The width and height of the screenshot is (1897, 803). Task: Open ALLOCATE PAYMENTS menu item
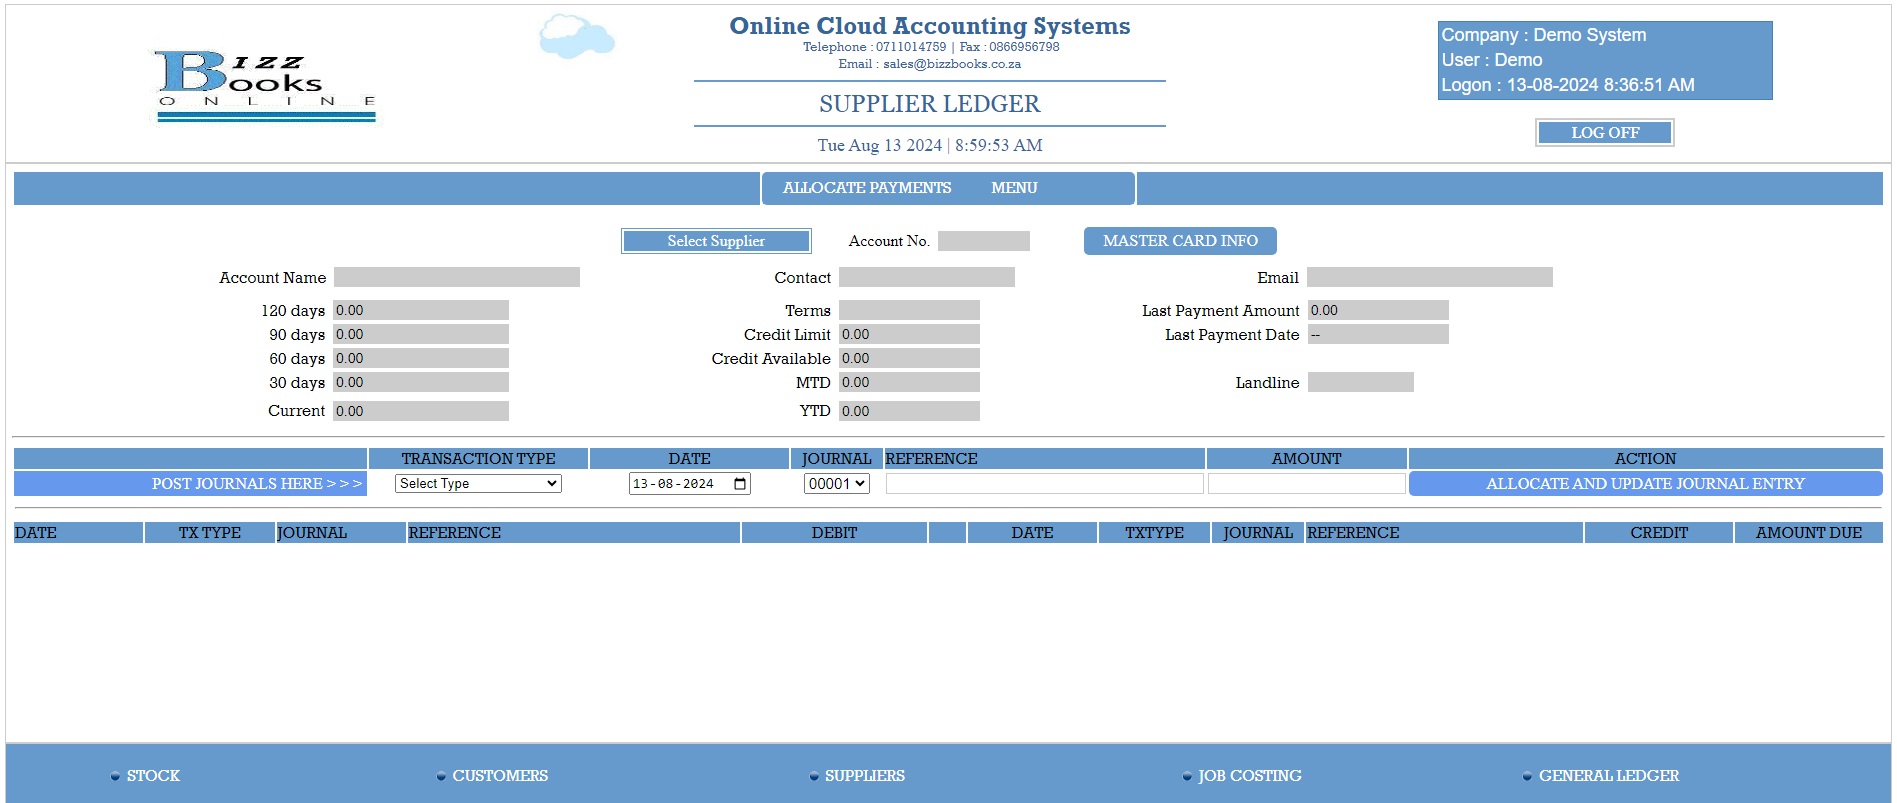tap(866, 188)
